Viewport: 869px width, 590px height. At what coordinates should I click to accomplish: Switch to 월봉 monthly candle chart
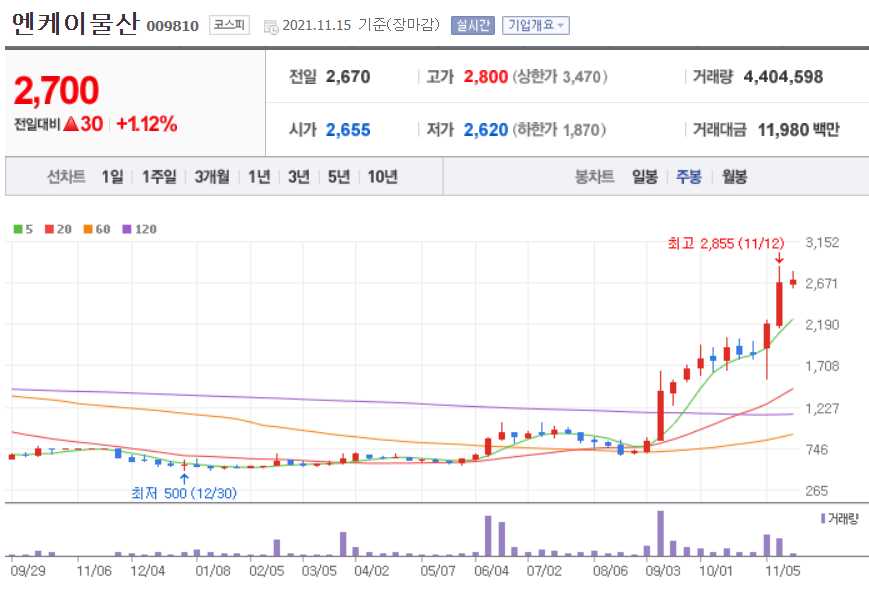click(734, 177)
